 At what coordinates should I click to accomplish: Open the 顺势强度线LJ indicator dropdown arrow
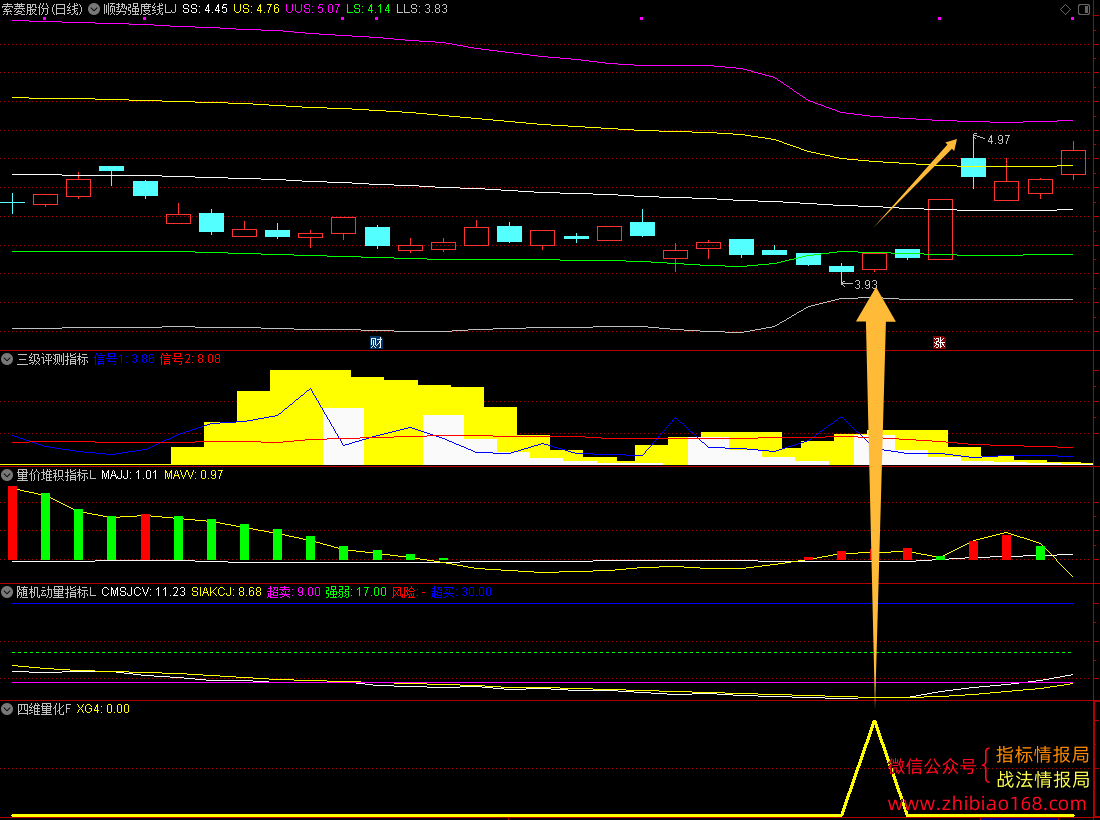(x=94, y=9)
